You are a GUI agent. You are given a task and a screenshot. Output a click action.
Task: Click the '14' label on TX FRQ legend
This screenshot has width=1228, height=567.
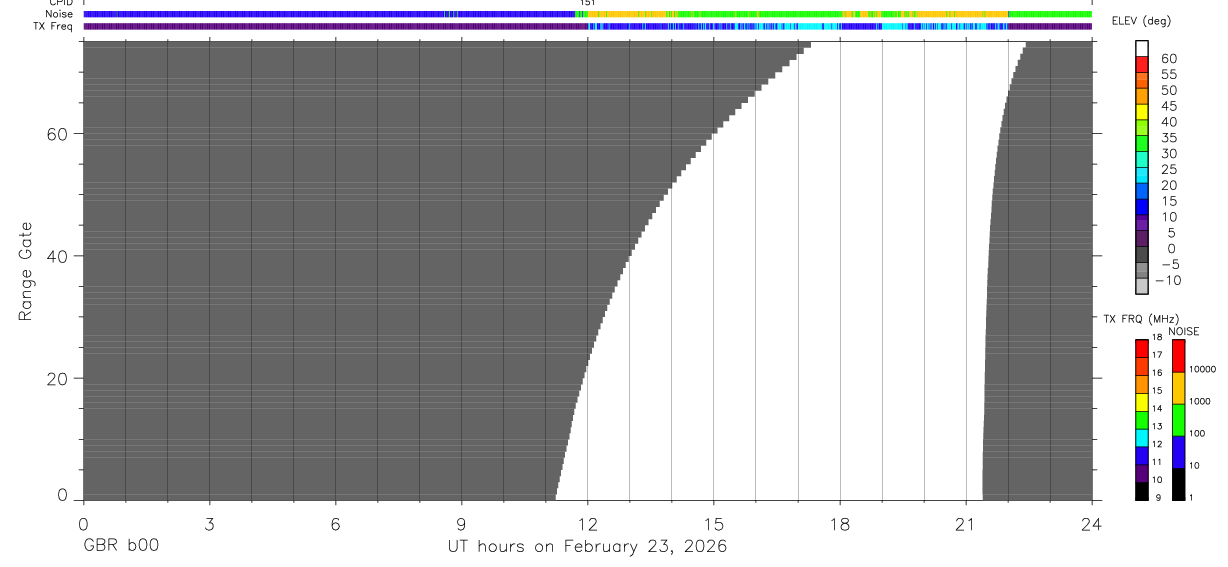pyautogui.click(x=1157, y=408)
